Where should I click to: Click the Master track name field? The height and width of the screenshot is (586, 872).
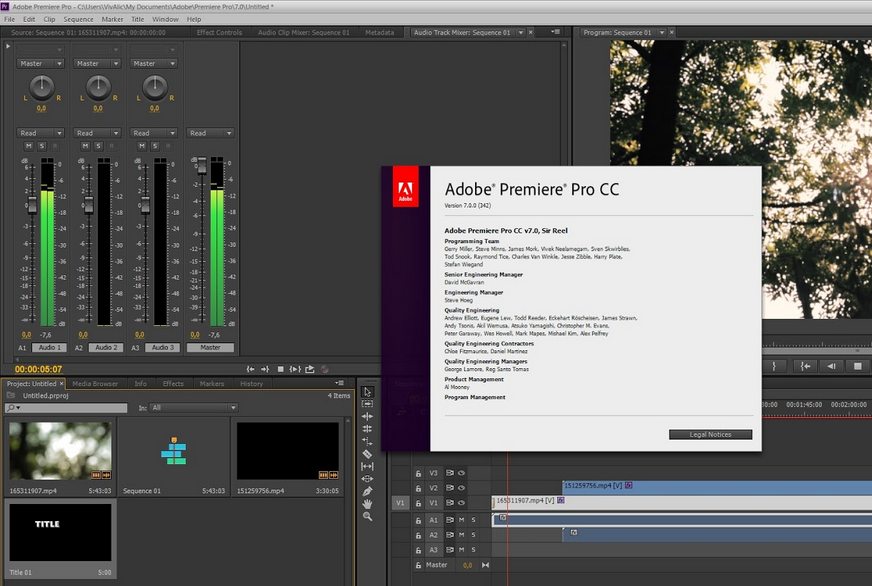click(210, 347)
